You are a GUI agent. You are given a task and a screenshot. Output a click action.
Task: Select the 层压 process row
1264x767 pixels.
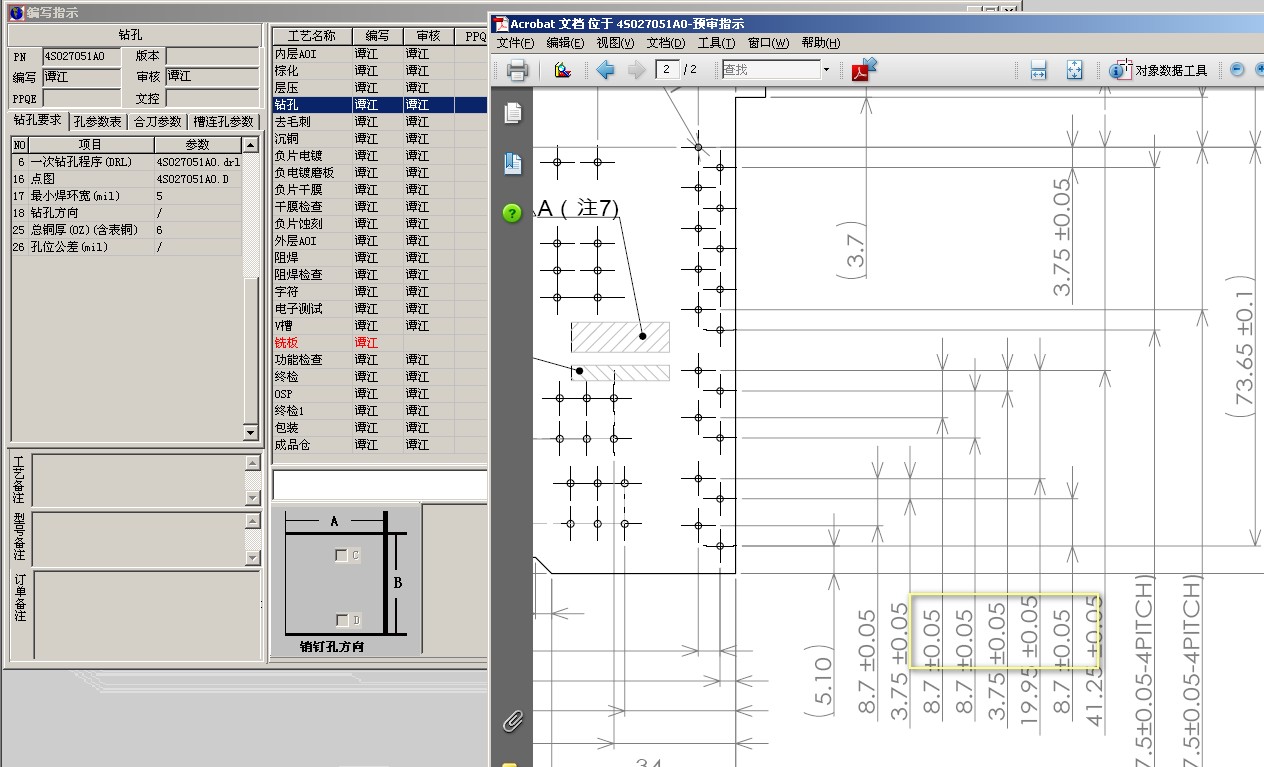[379, 88]
